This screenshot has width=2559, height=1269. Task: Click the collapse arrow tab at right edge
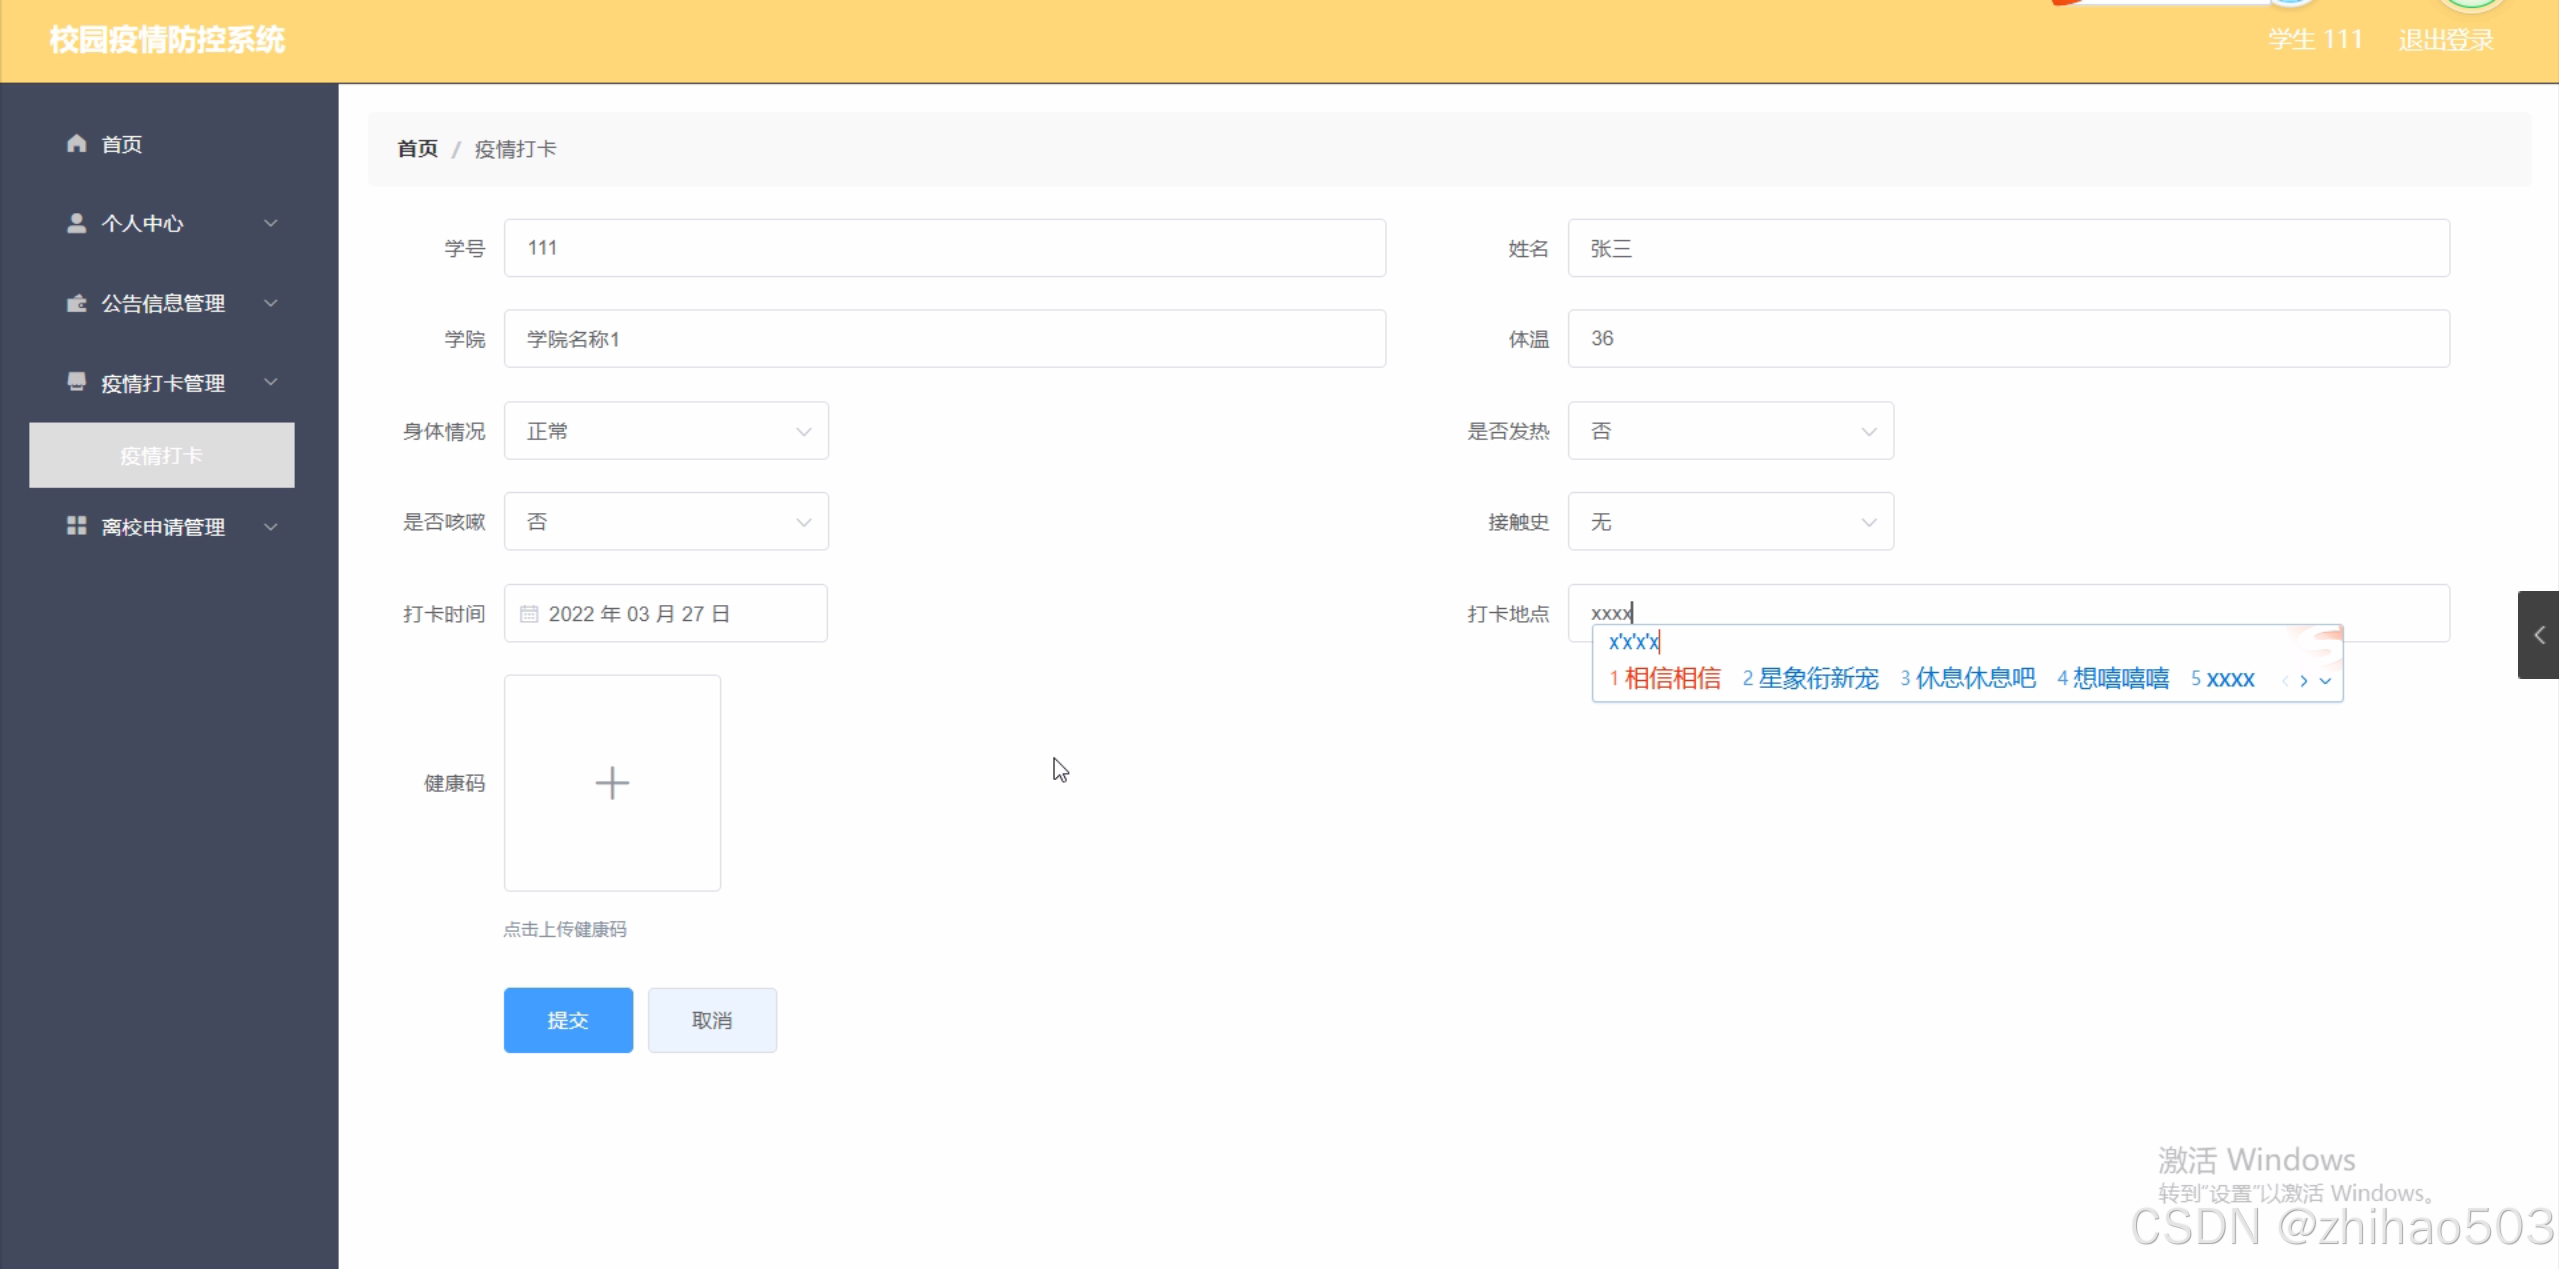coord(2538,635)
